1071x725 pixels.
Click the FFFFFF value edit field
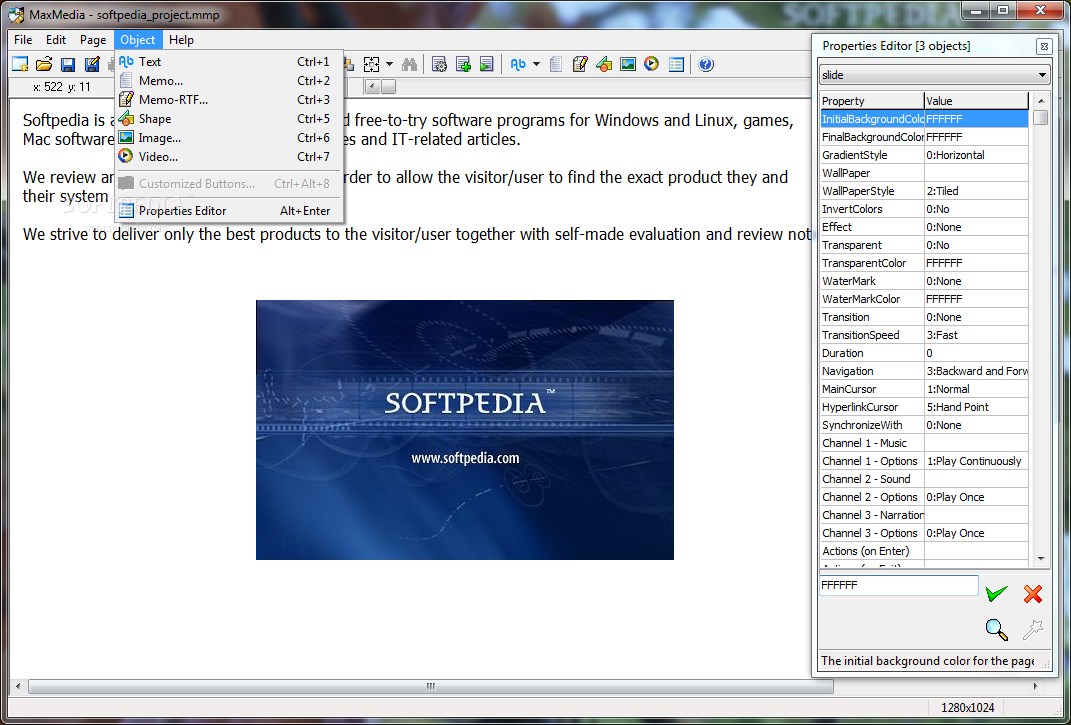(x=899, y=586)
